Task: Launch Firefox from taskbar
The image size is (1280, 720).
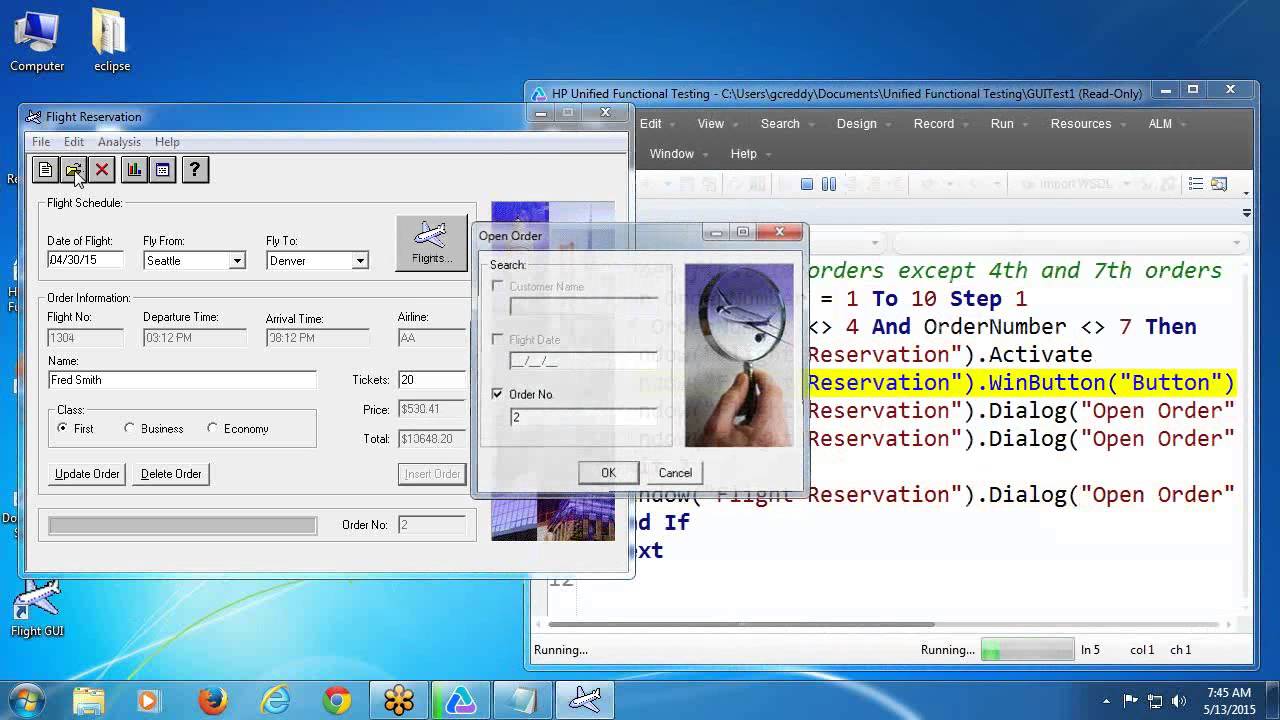Action: pyautogui.click(x=212, y=700)
